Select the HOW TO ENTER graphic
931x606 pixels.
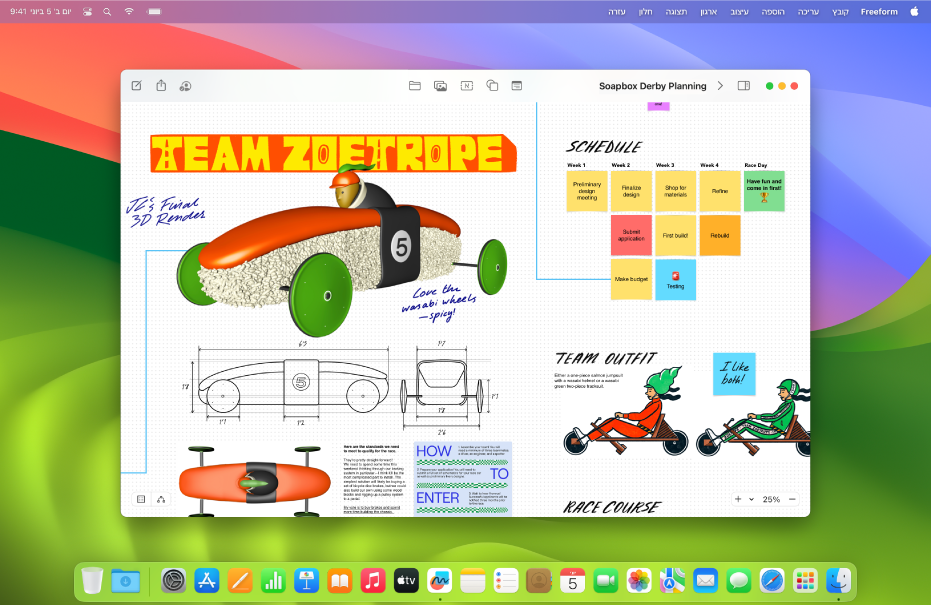463,478
